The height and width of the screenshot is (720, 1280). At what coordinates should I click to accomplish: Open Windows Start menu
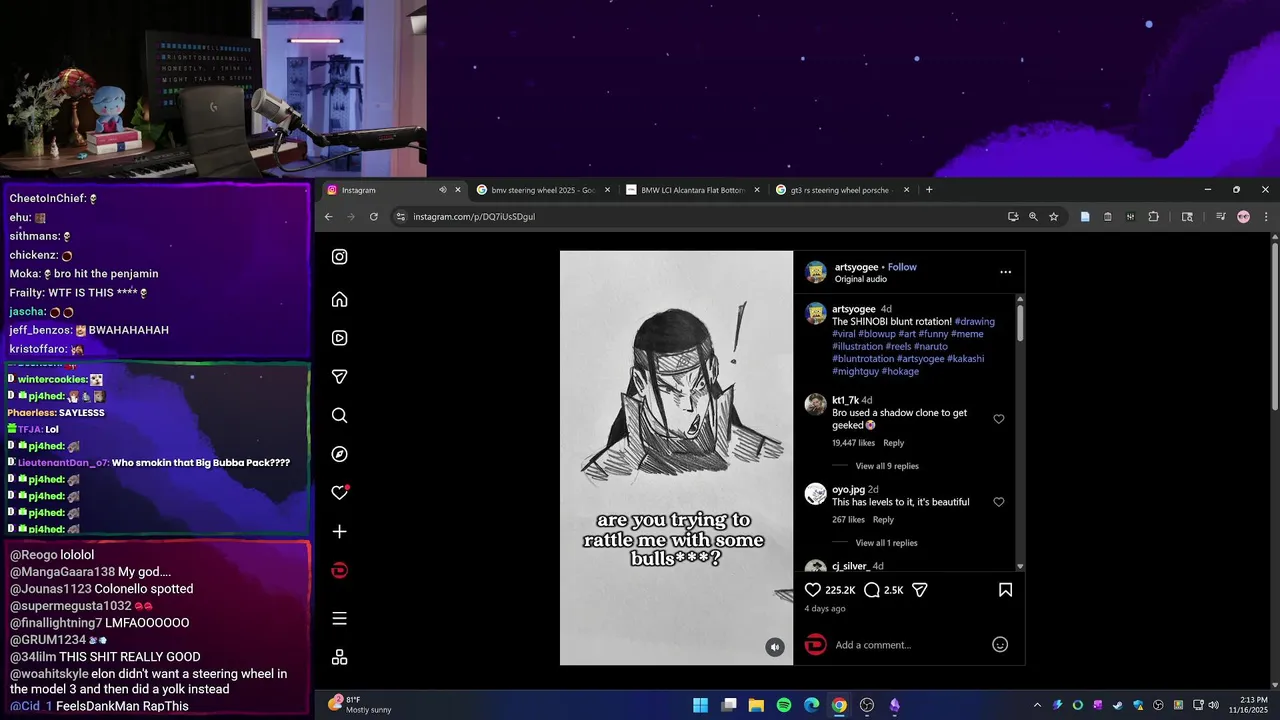pyautogui.click(x=701, y=705)
